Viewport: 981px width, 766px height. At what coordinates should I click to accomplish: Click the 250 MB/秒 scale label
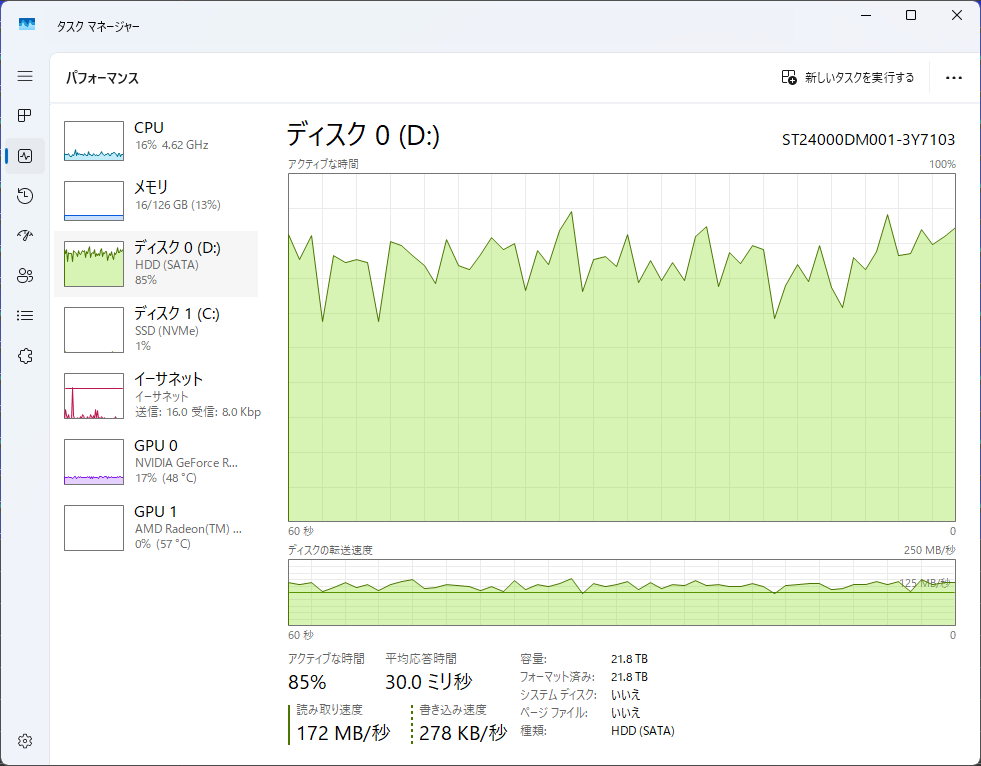(x=930, y=550)
